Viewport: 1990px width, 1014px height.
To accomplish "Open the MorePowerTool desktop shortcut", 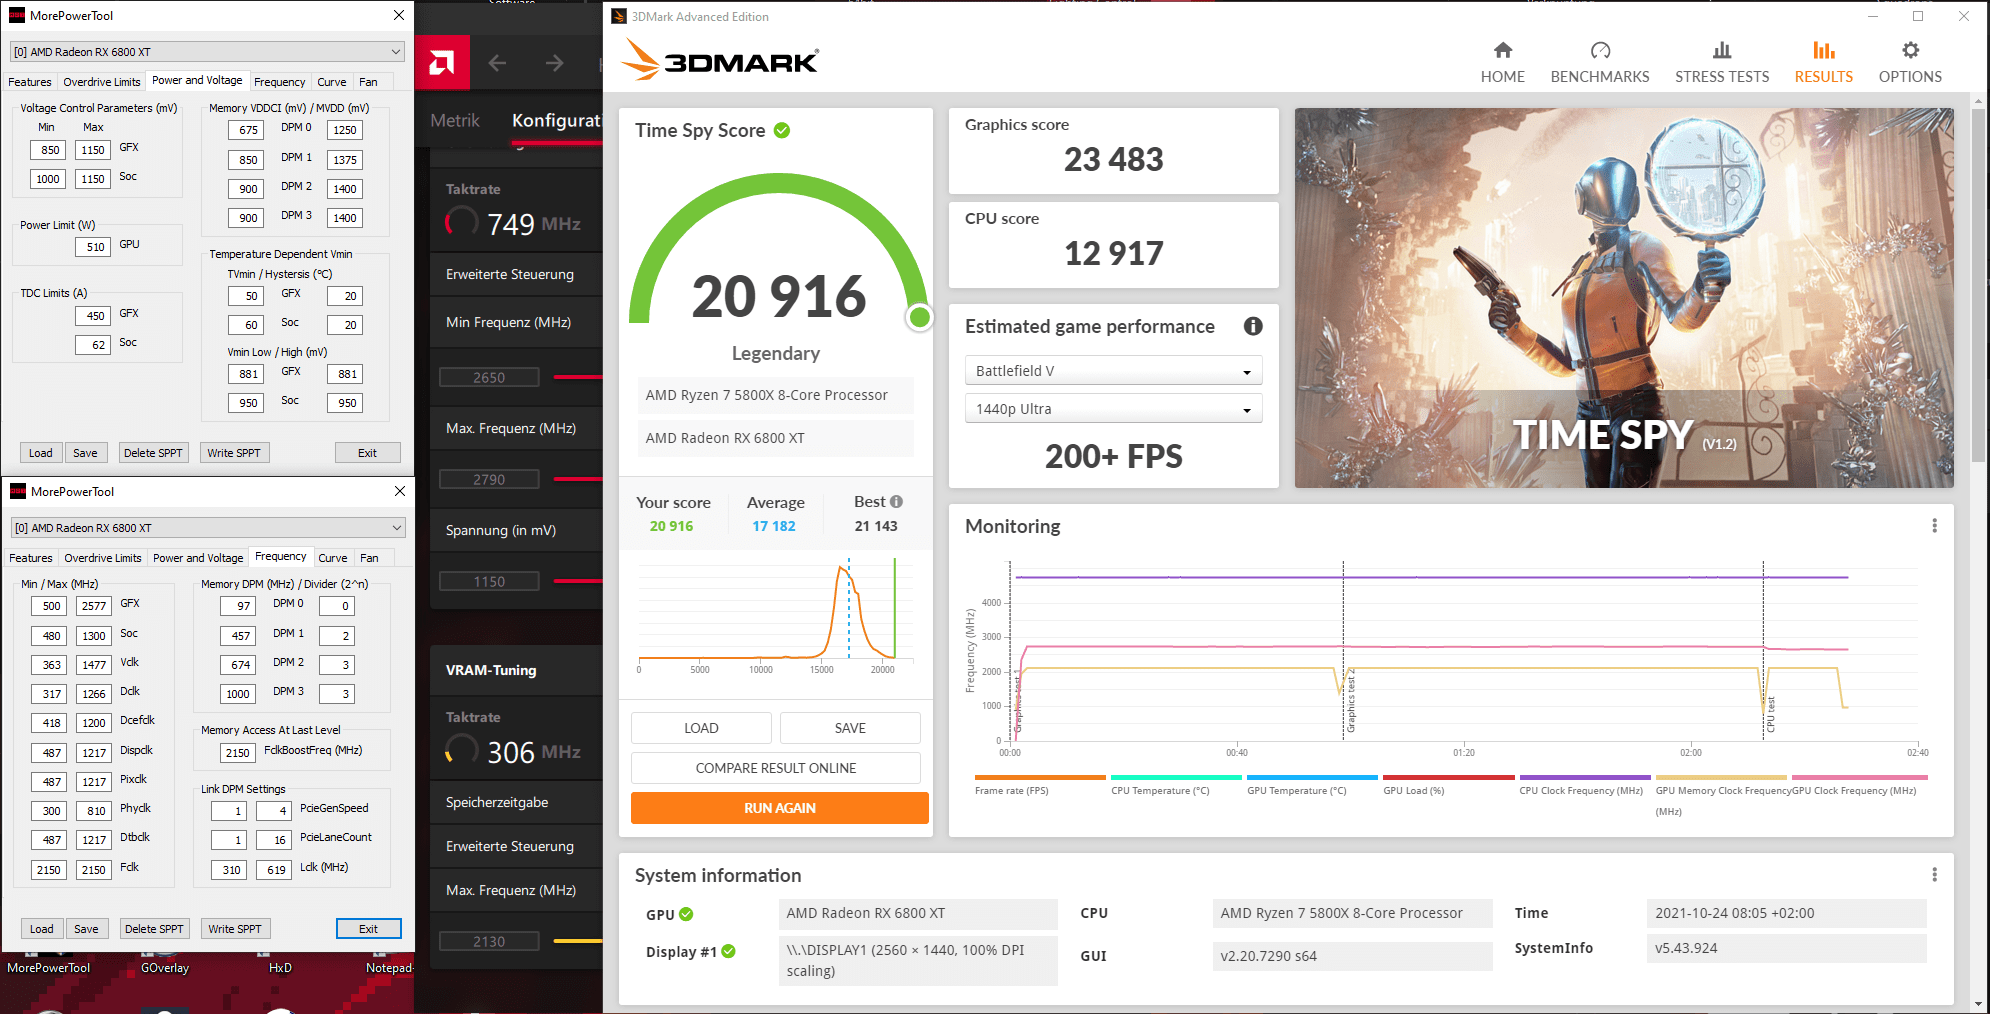I will tap(48, 968).
